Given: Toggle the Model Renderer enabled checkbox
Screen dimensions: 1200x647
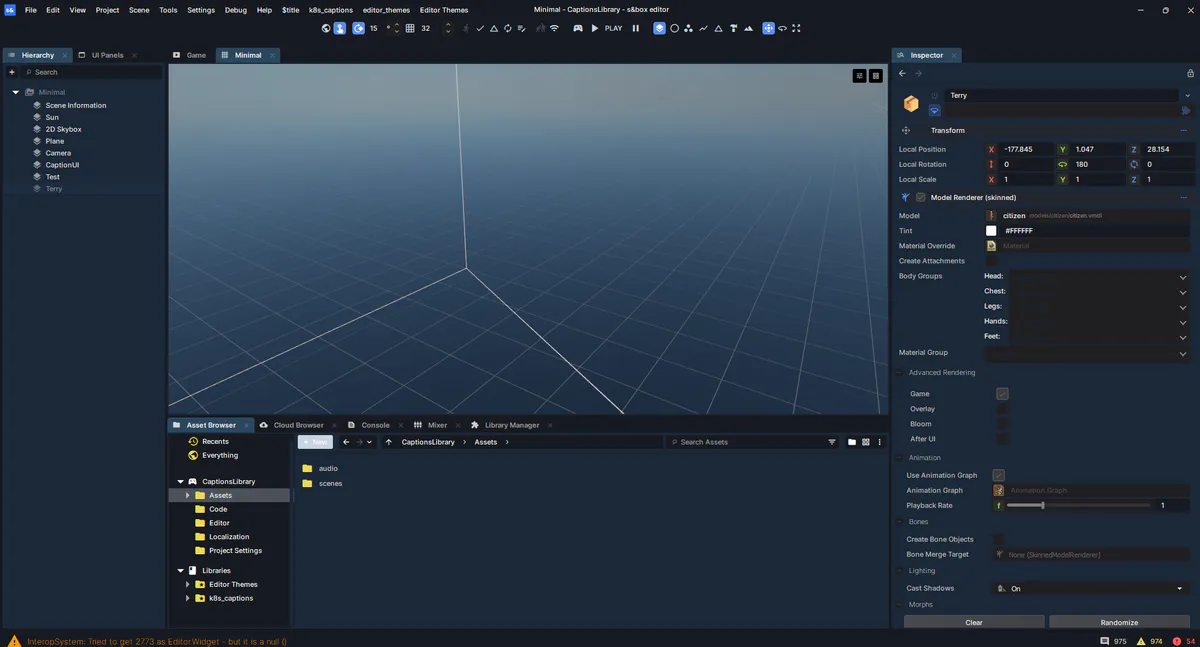Looking at the screenshot, I should (x=921, y=198).
